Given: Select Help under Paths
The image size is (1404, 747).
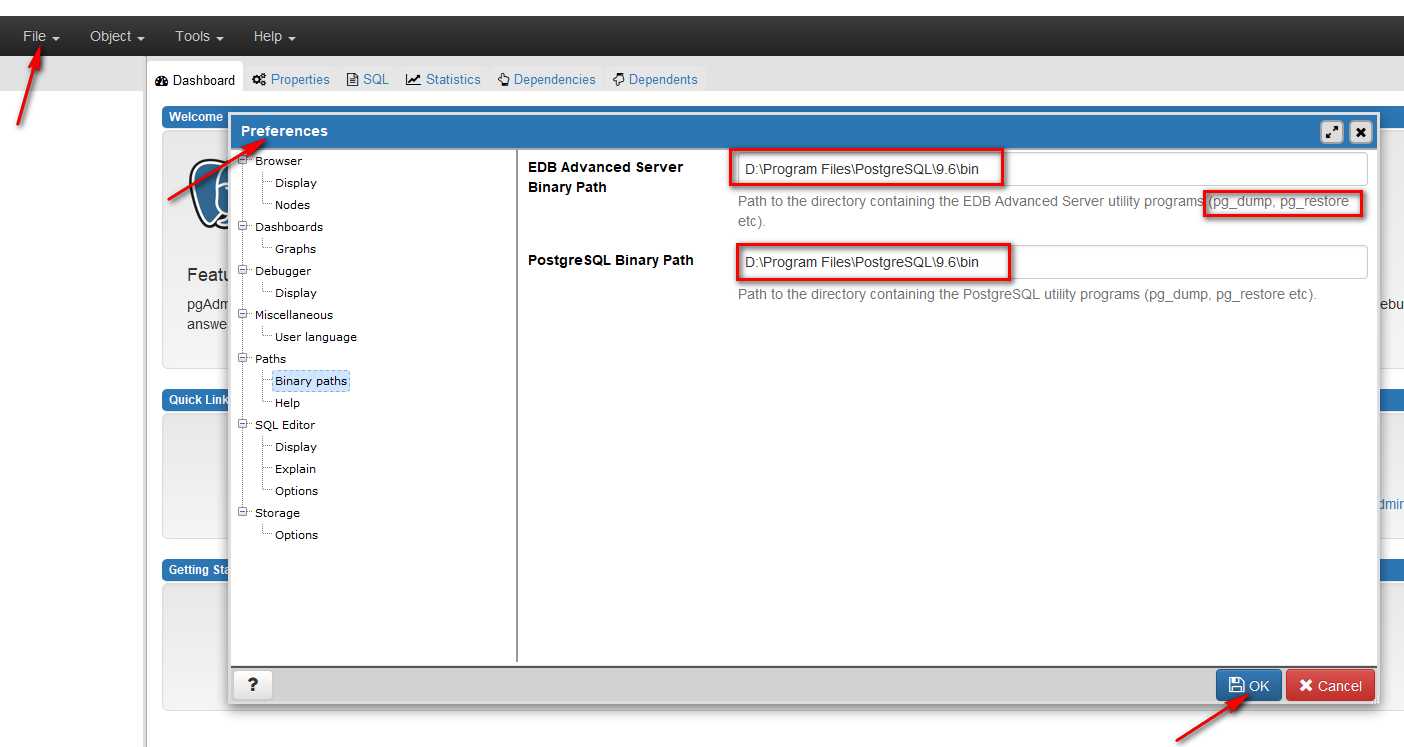Looking at the screenshot, I should (287, 403).
